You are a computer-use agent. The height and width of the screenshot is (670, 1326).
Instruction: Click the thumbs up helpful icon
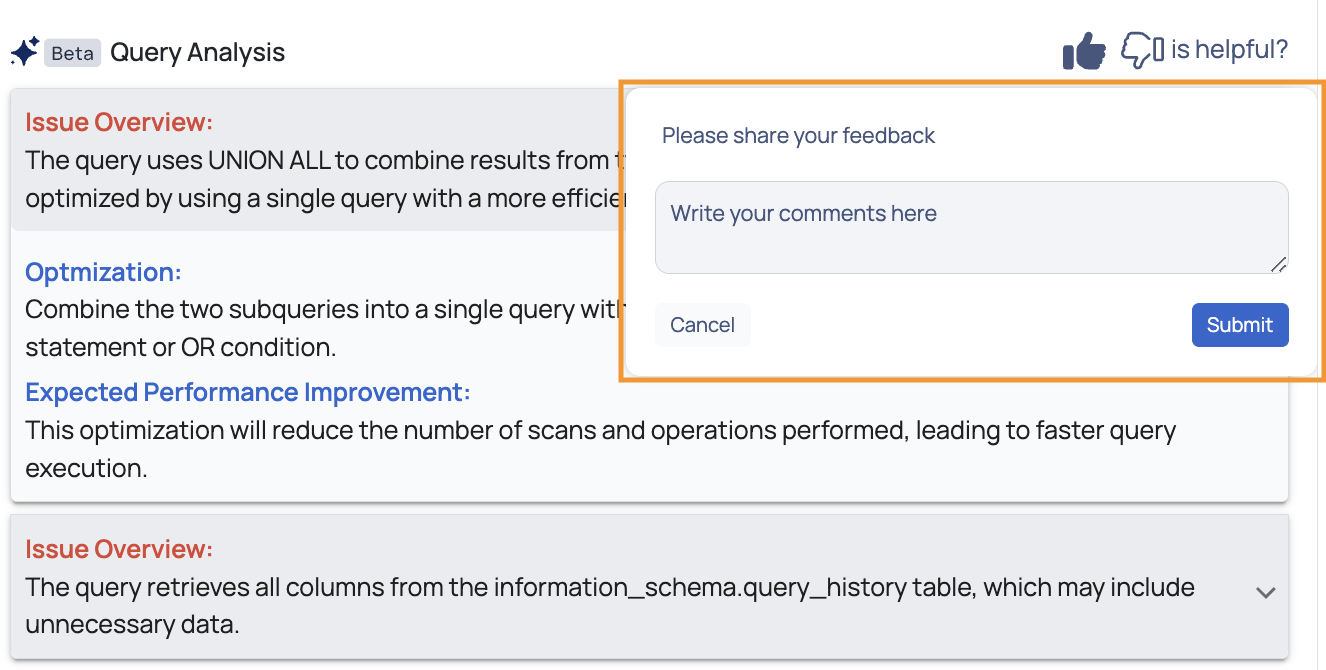1084,50
